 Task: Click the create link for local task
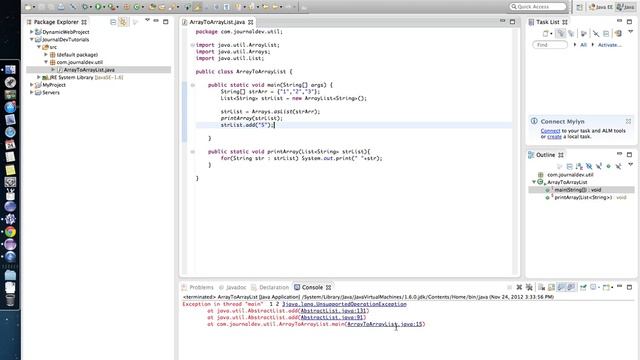554,137
